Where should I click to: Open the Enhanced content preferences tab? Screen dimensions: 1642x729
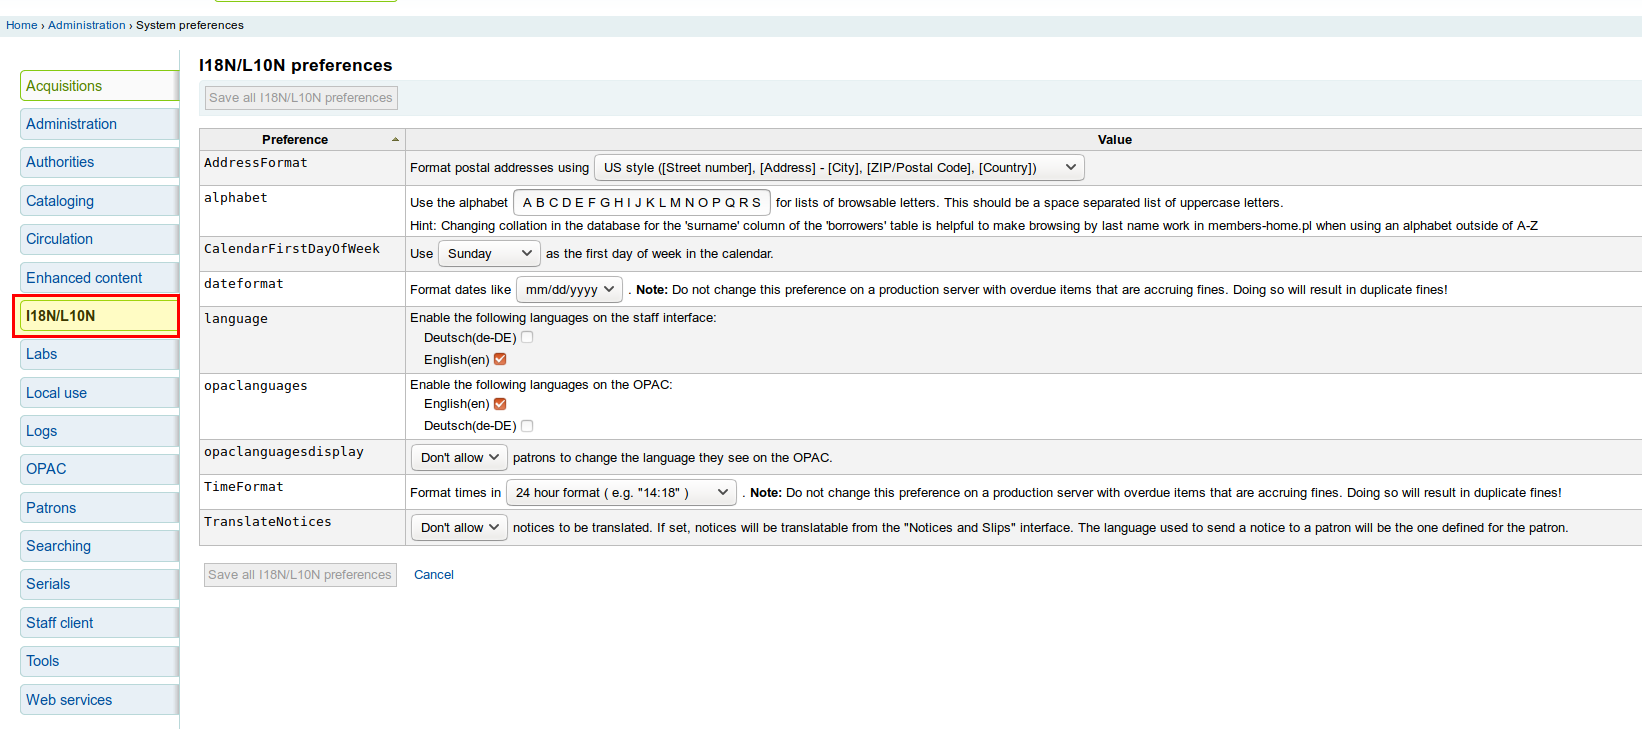pyautogui.click(x=99, y=278)
